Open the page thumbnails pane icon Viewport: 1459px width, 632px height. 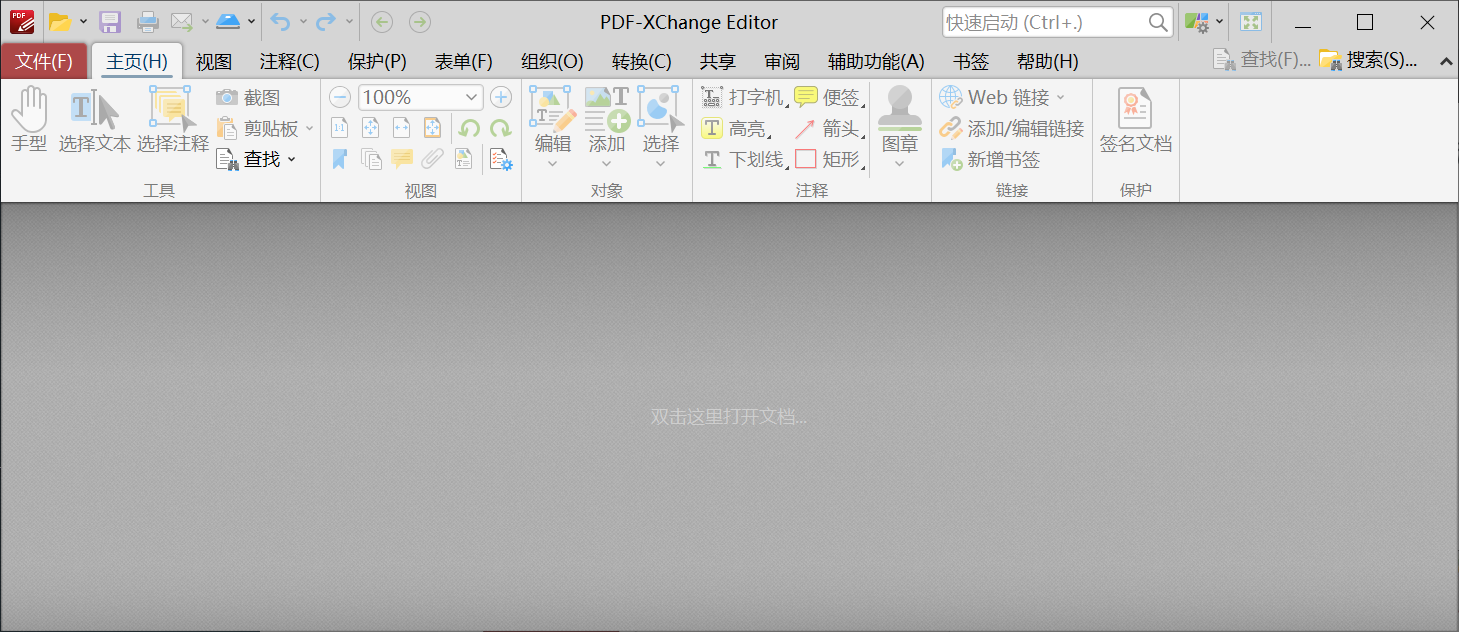click(x=371, y=159)
